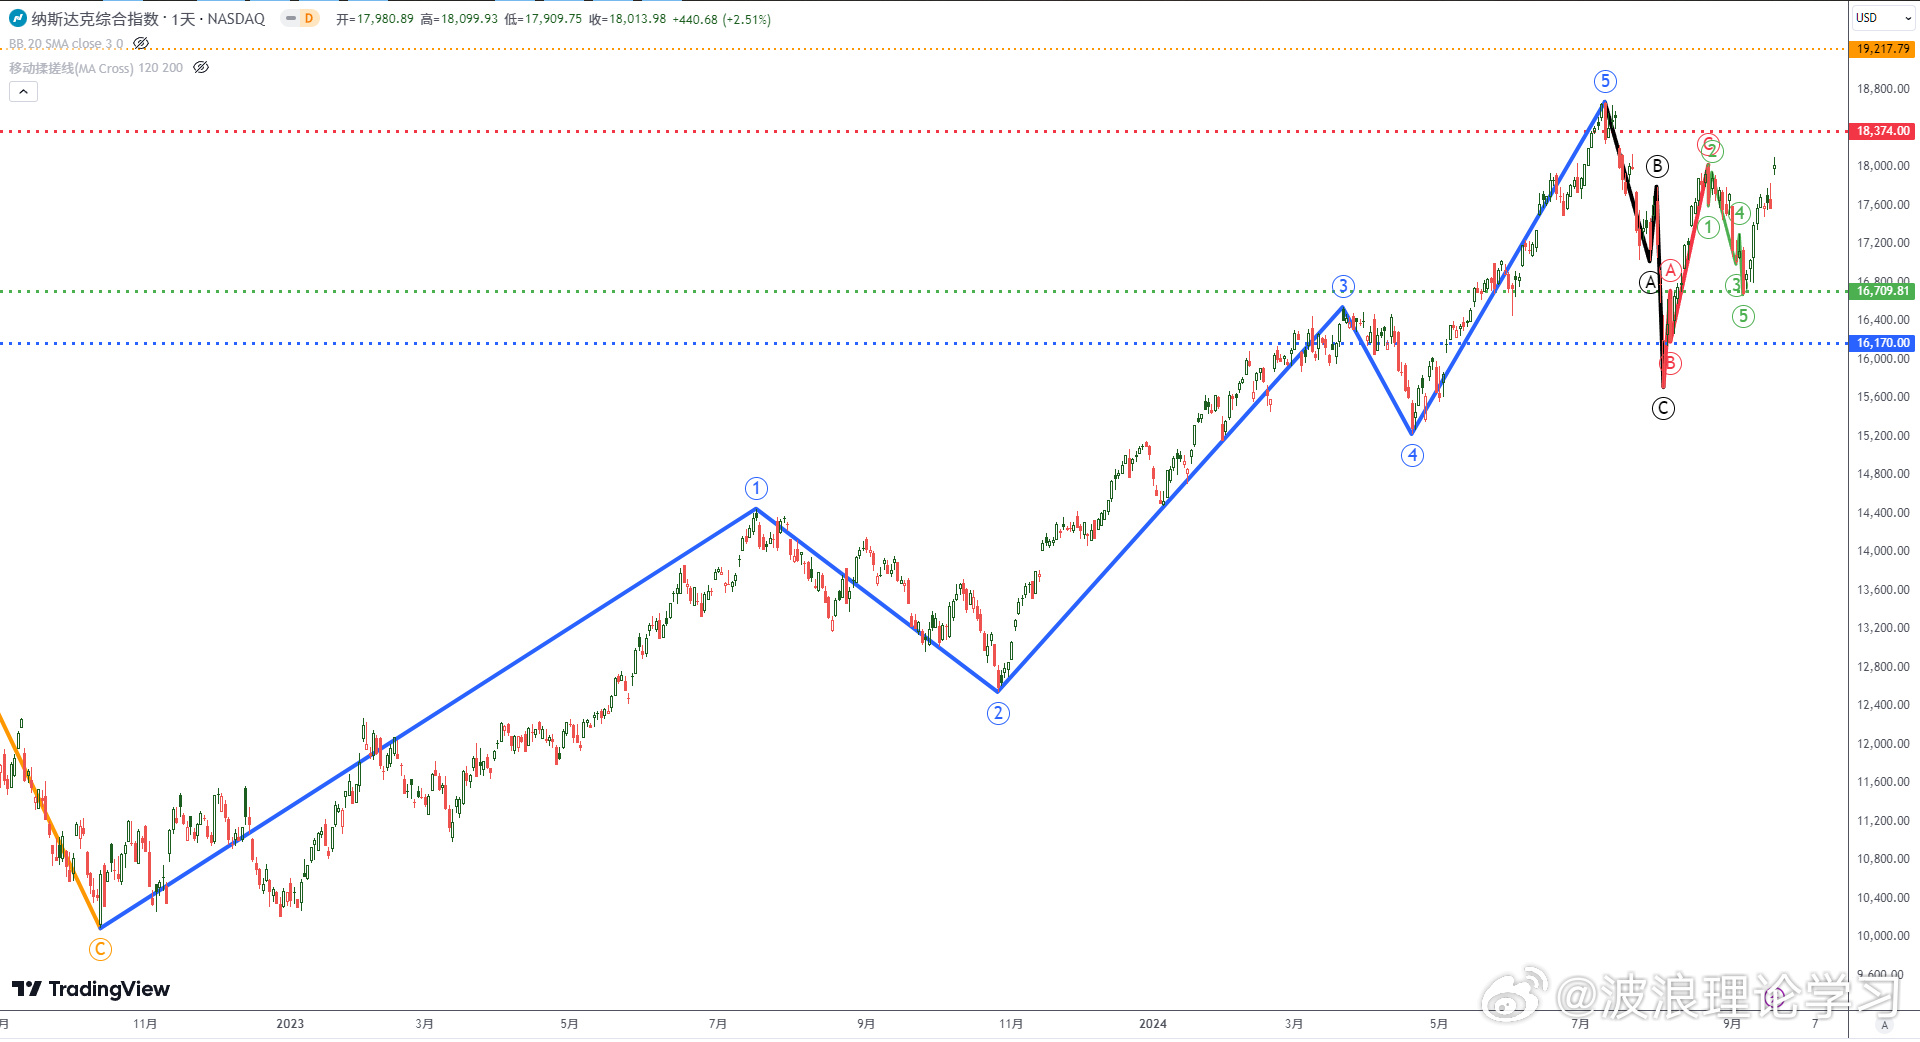This screenshot has width=1920, height=1042.
Task: Select the green circled 5 wave label
Action: coord(1743,317)
